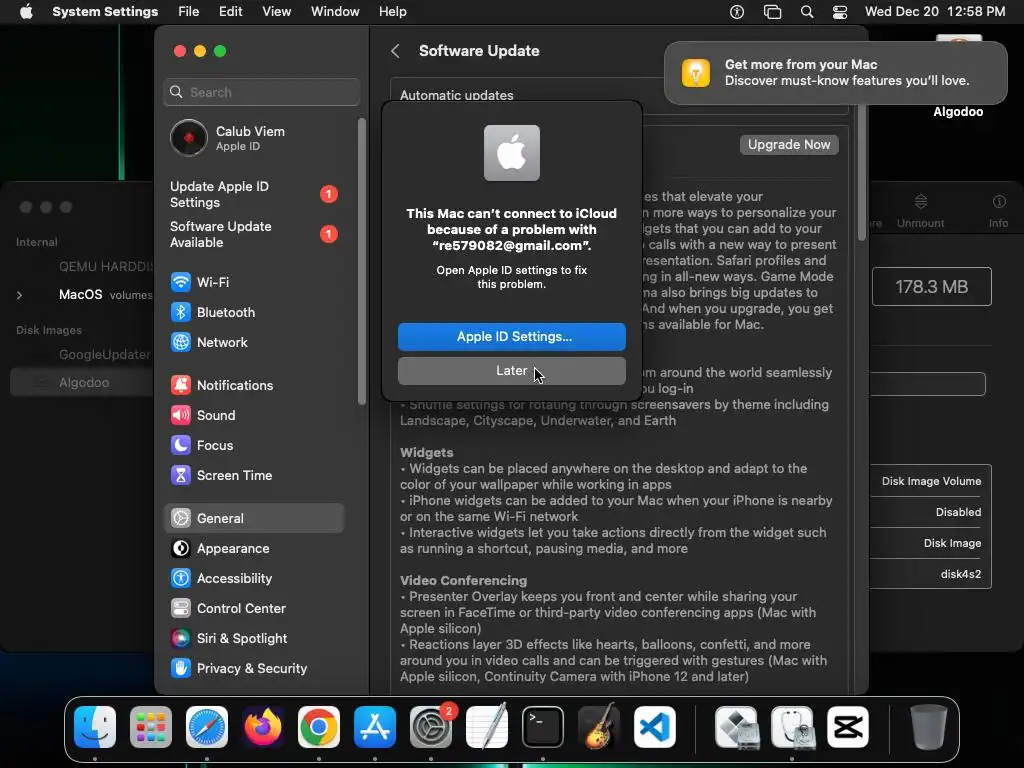Open the File menu
Viewport: 1024px width, 768px height.
point(189,12)
